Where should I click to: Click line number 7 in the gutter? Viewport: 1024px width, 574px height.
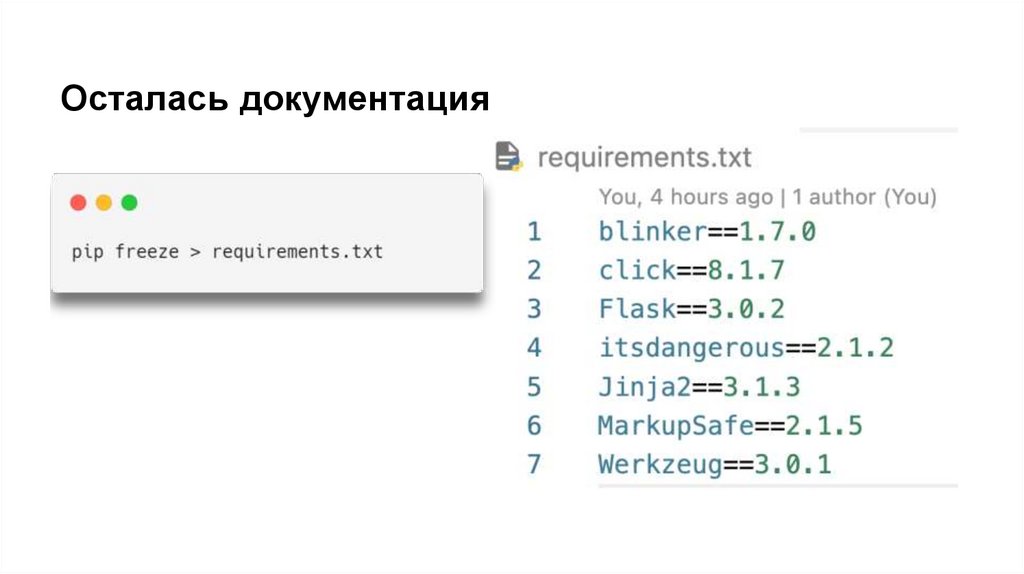point(534,465)
